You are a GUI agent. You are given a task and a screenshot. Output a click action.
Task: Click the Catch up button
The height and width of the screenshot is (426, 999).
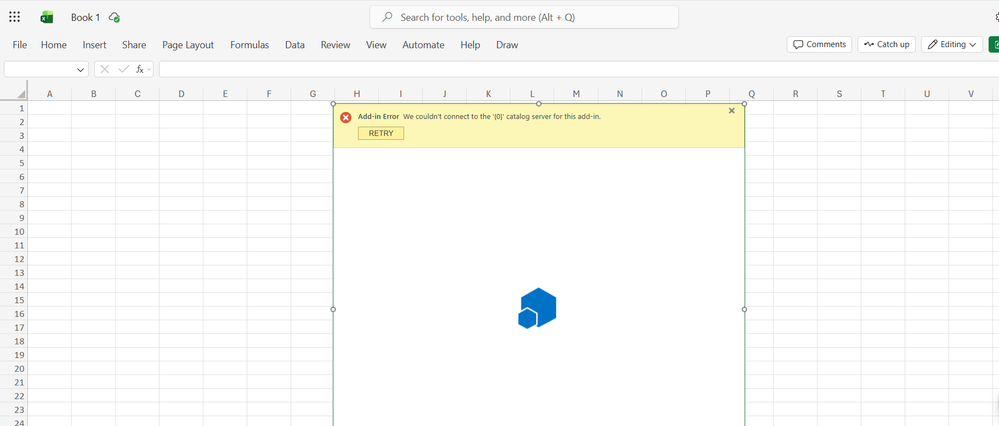point(886,44)
